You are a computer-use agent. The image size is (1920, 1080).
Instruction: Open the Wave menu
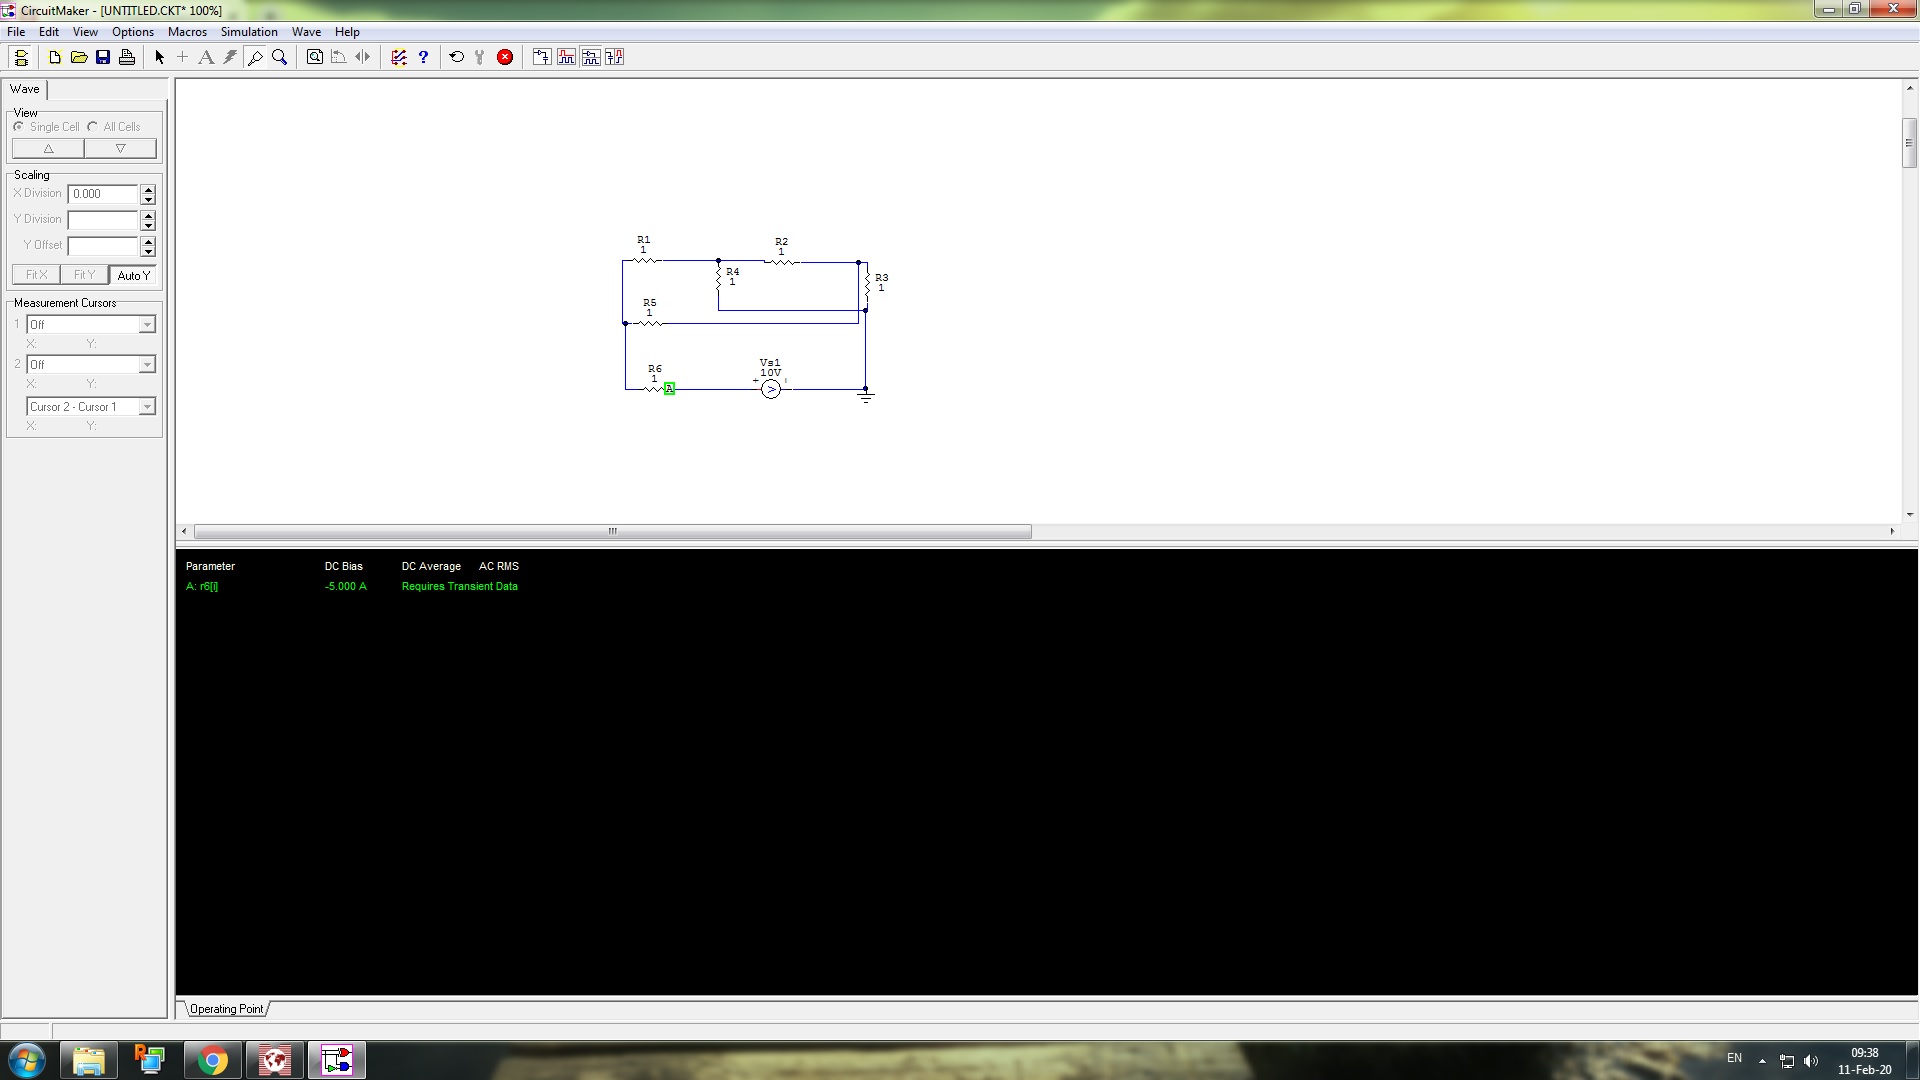point(306,32)
